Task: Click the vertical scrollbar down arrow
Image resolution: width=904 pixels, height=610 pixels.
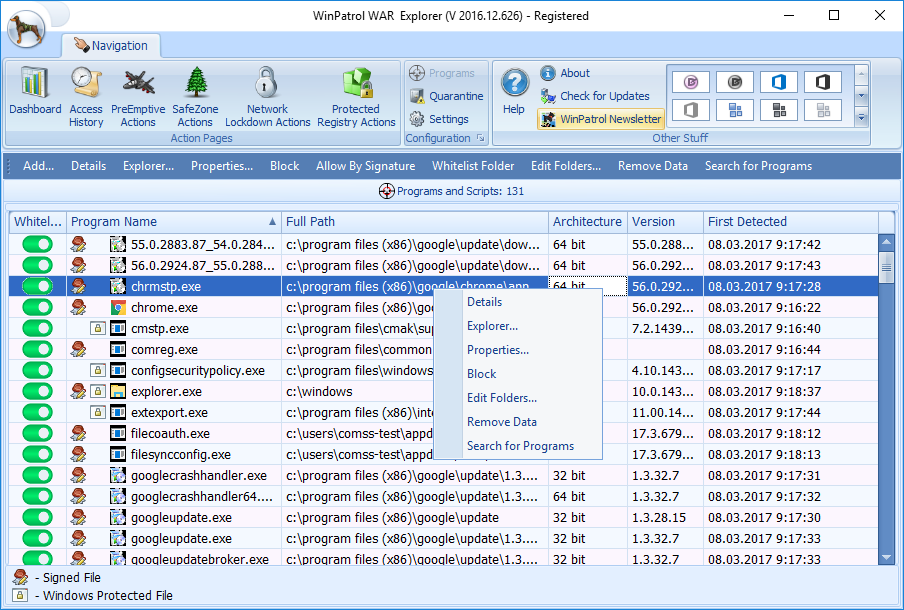Action: click(x=886, y=558)
